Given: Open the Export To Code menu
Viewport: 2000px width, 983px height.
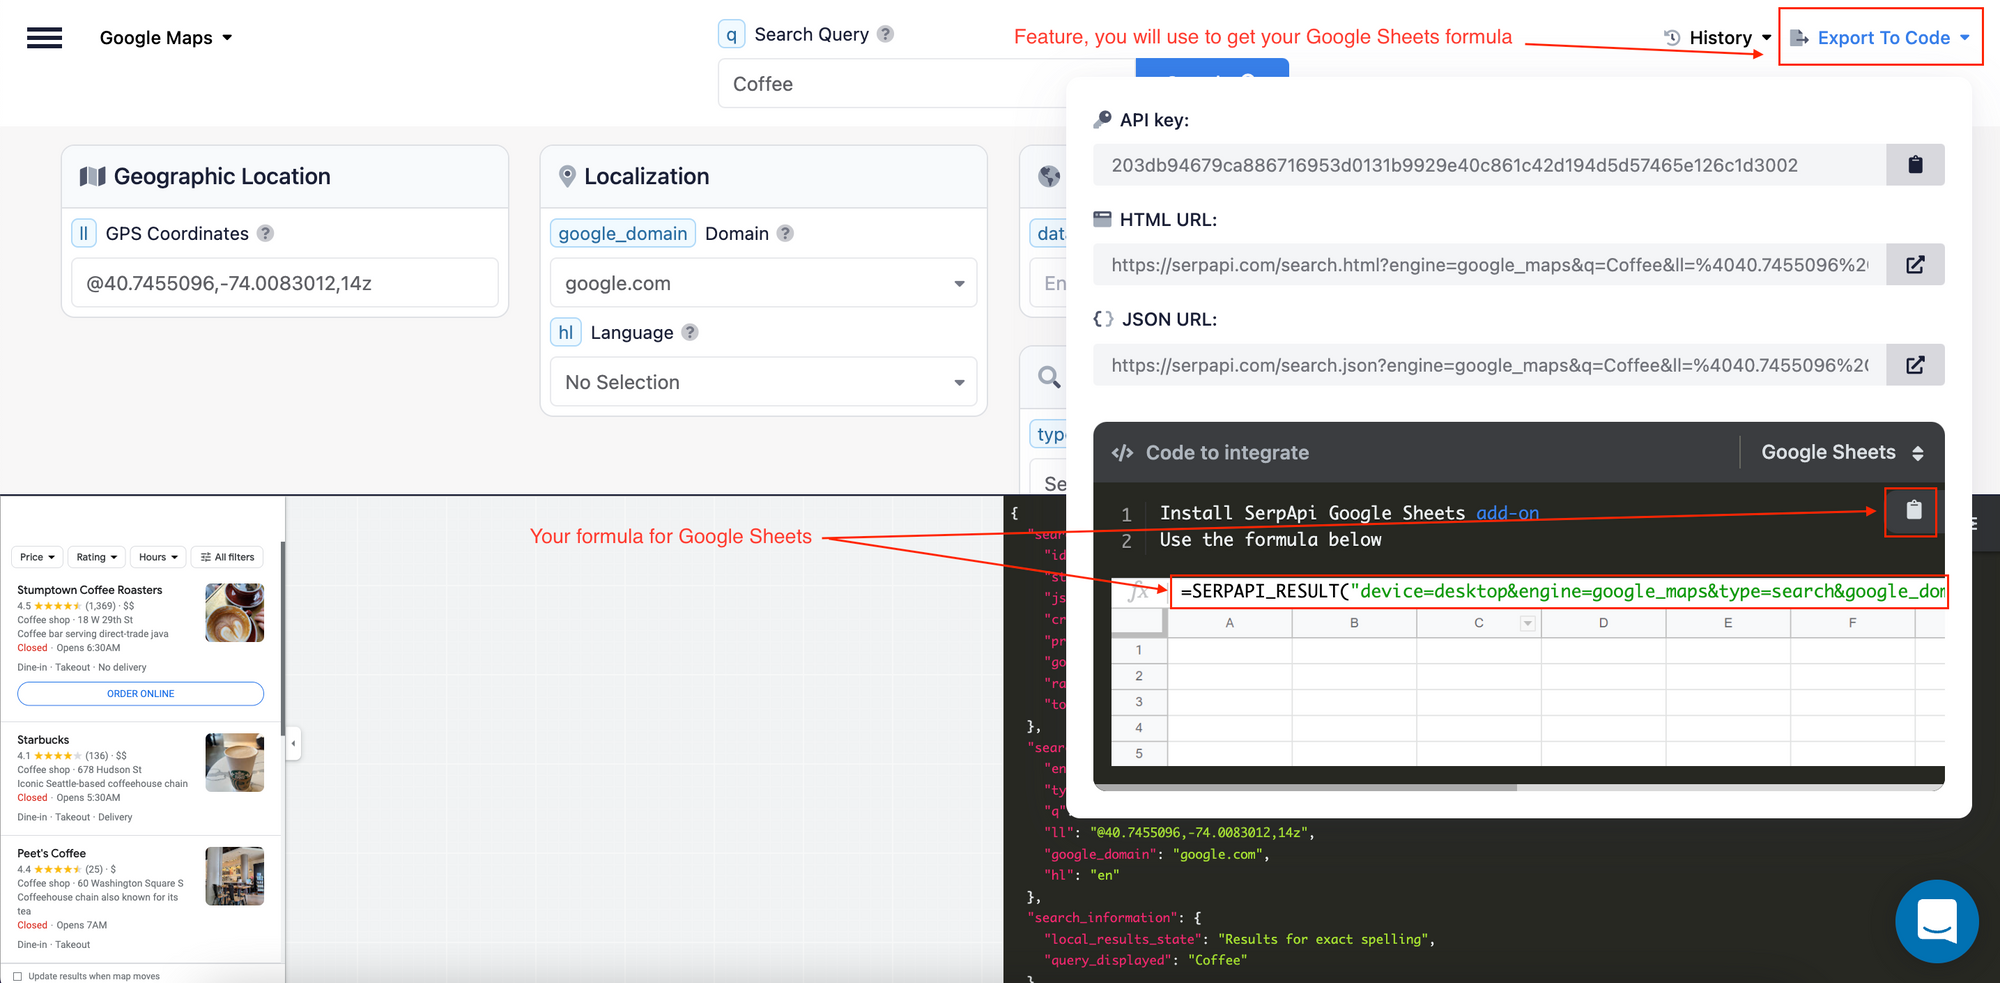Looking at the screenshot, I should pyautogui.click(x=1880, y=38).
